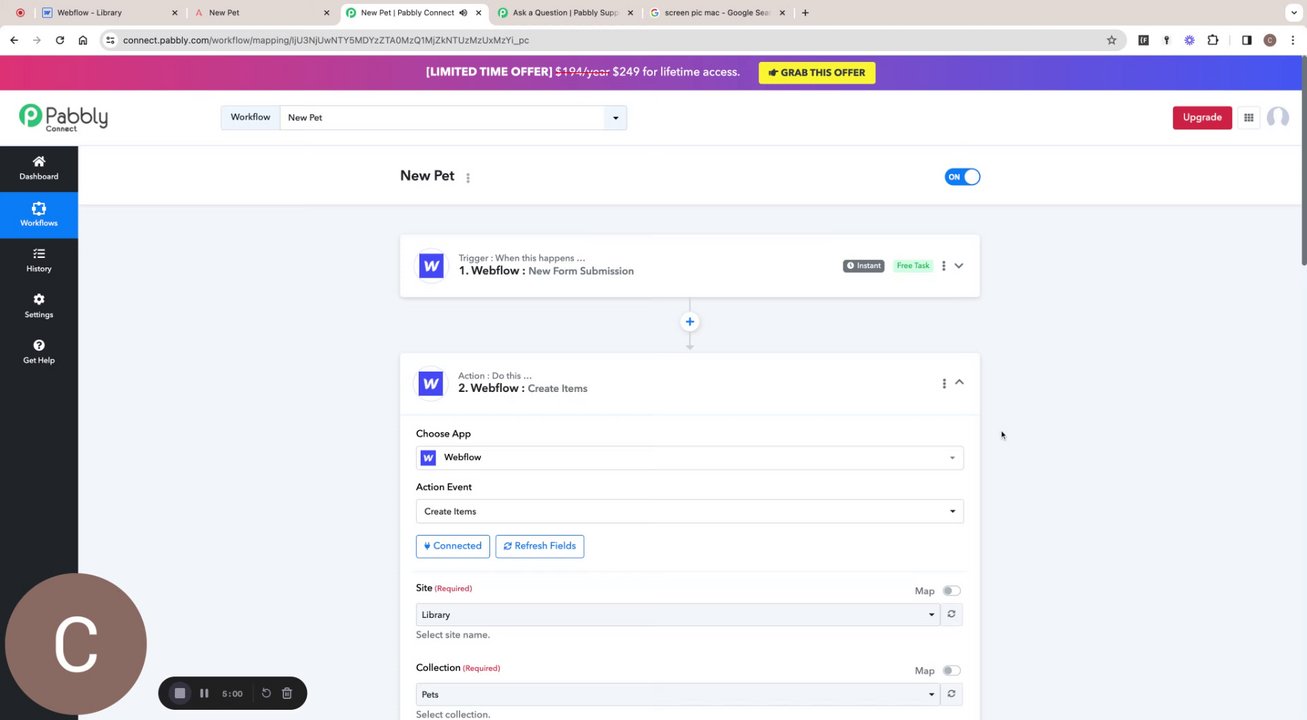Viewport: 1307px width, 720px height.
Task: Open the Collection dropdown showing Pets
Action: [x=678, y=694]
